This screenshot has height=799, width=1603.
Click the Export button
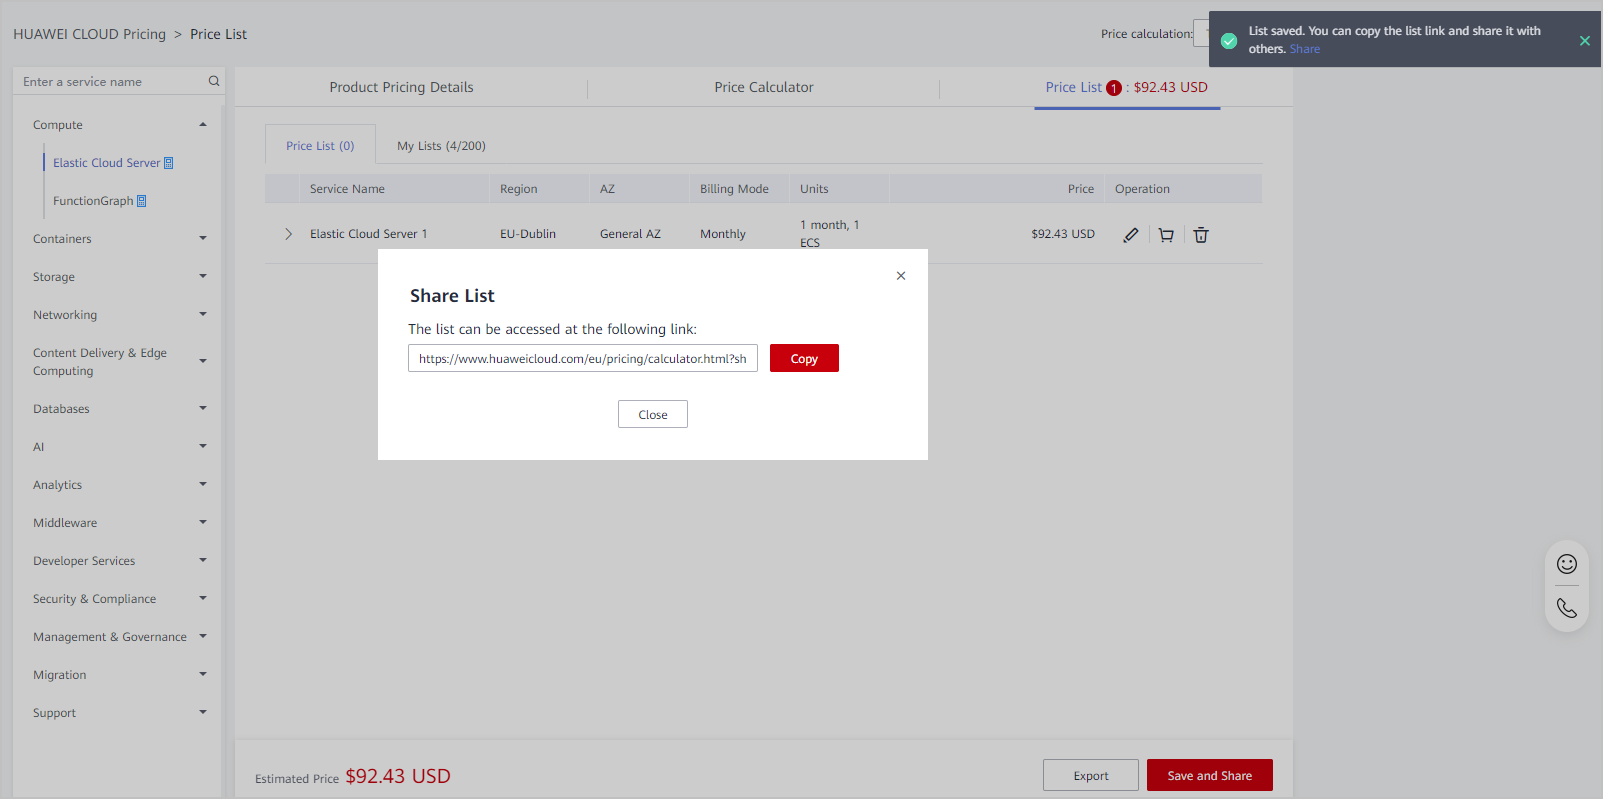click(x=1091, y=775)
